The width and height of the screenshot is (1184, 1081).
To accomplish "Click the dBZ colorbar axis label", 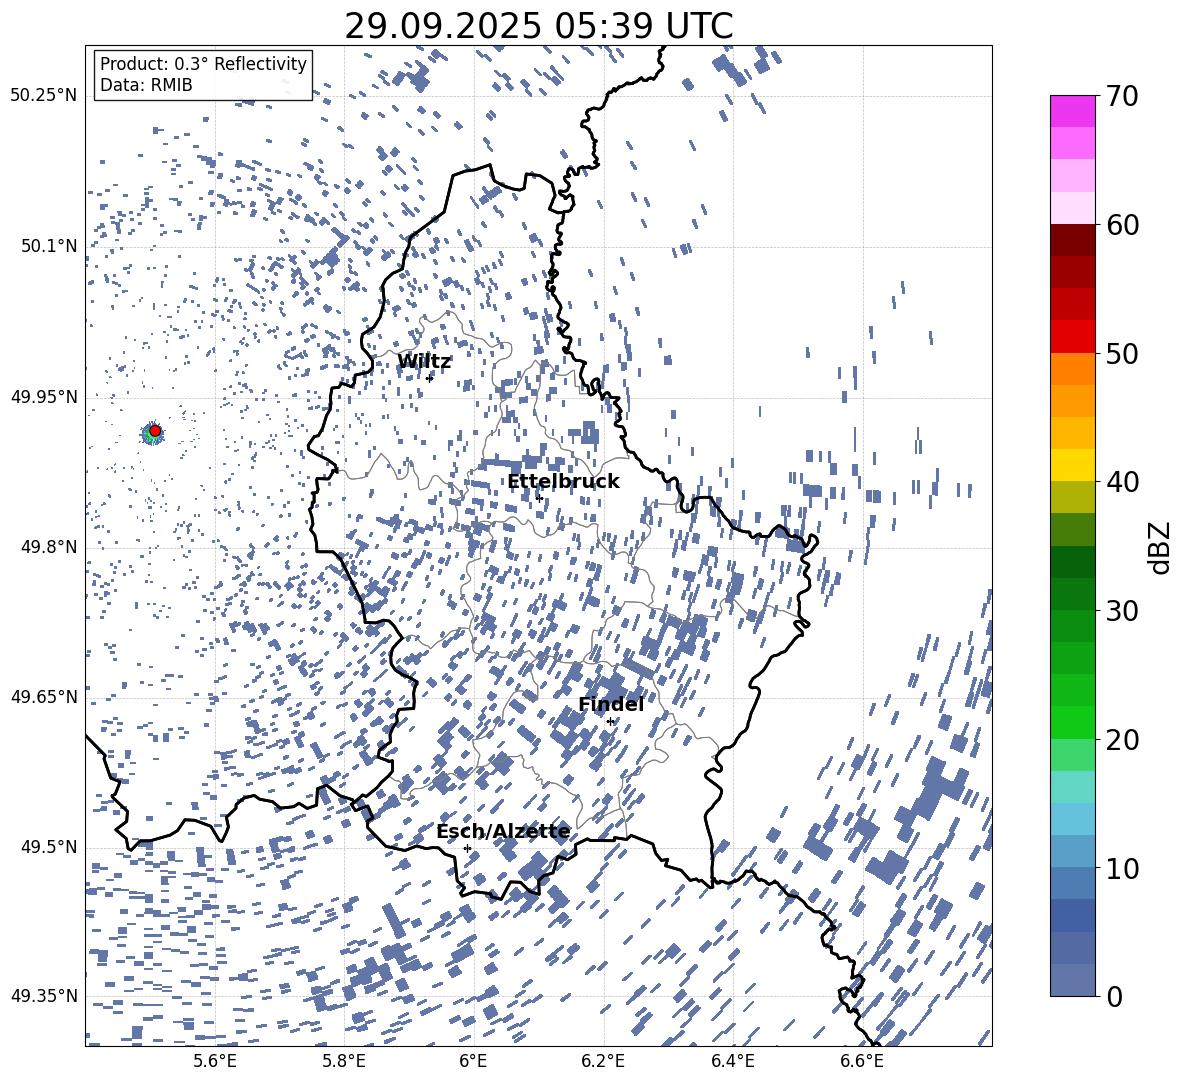I will (1161, 547).
